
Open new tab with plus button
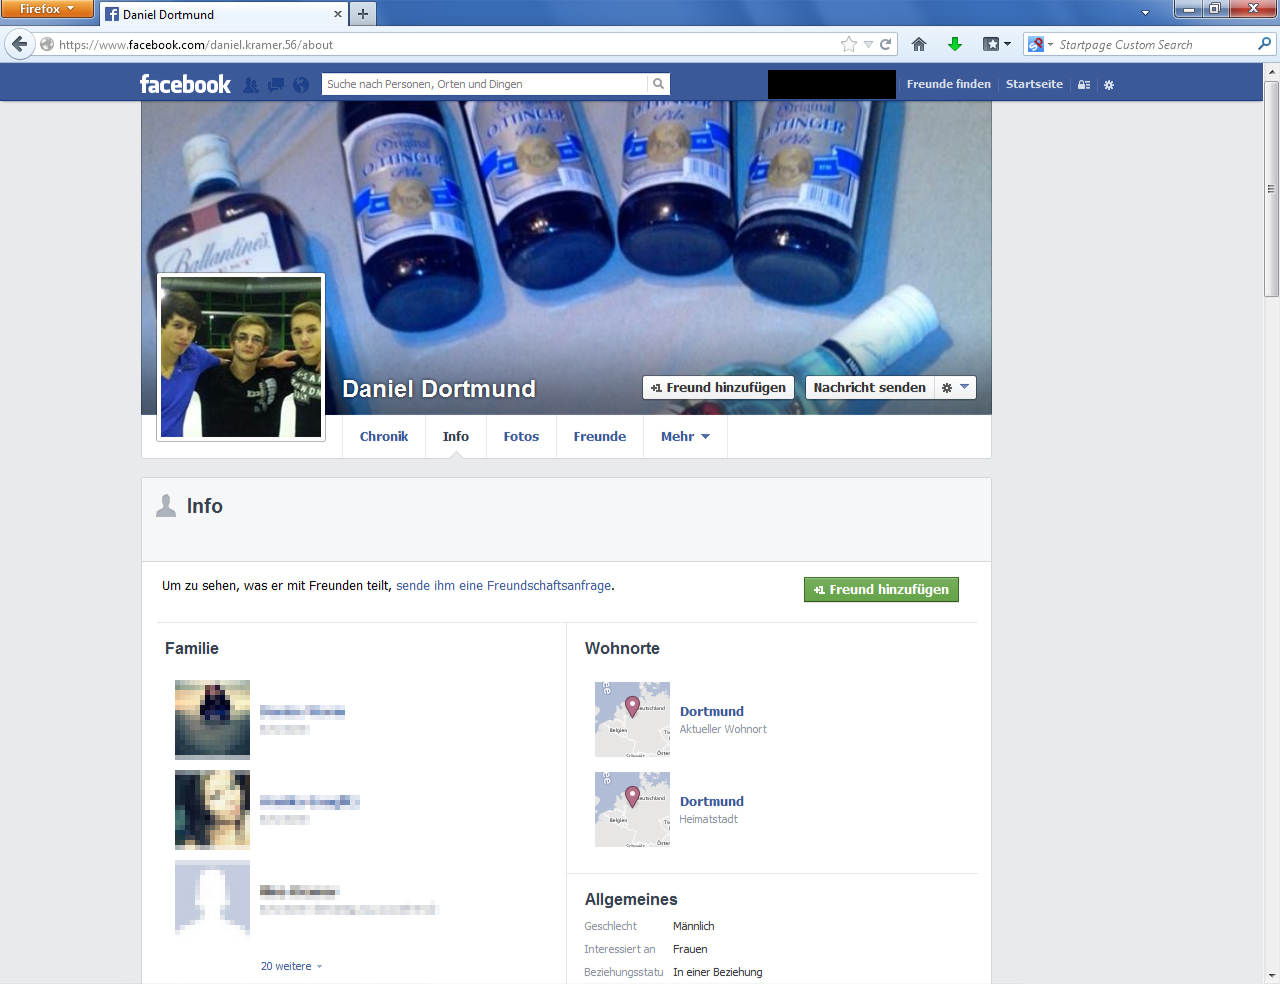363,14
